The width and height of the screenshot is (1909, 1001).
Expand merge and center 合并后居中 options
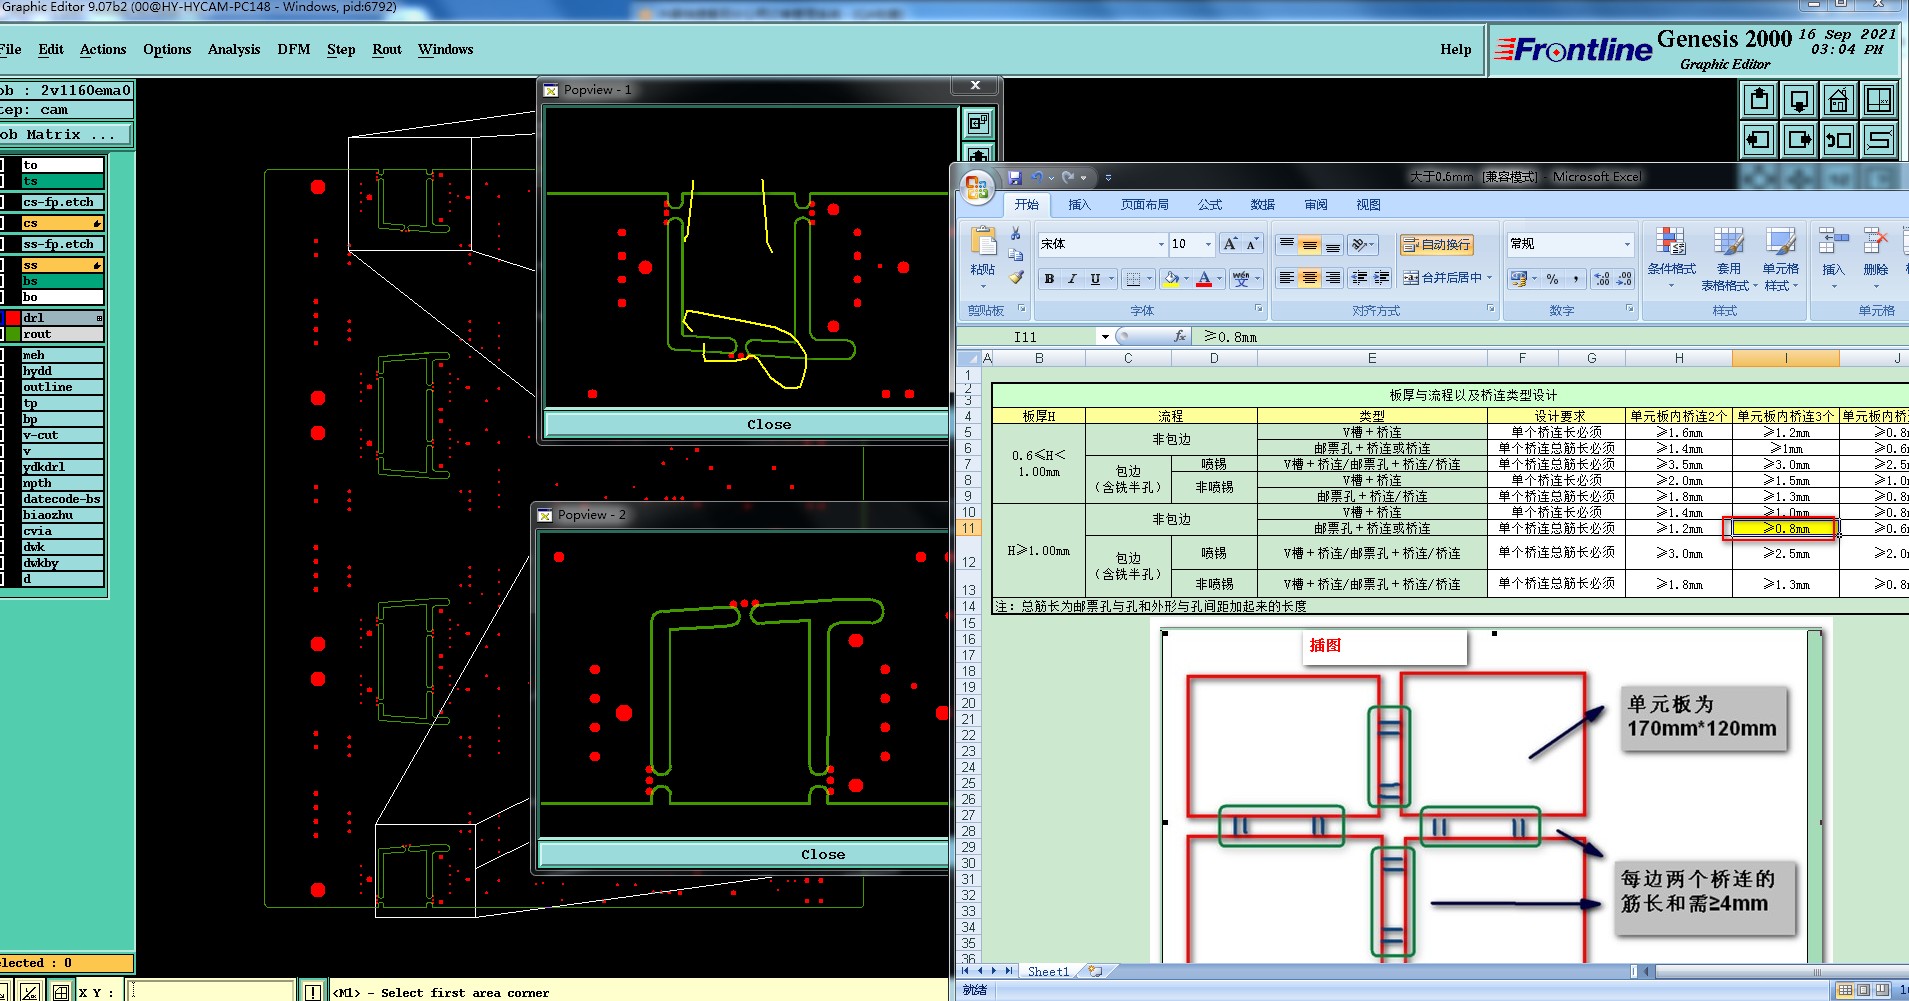[x=1489, y=278]
